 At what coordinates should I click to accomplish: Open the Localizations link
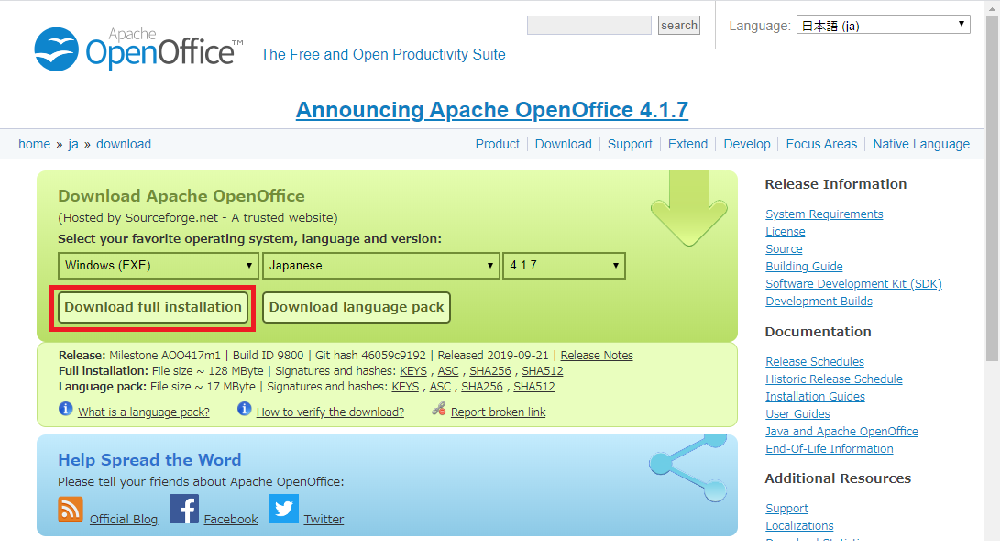pos(799,526)
